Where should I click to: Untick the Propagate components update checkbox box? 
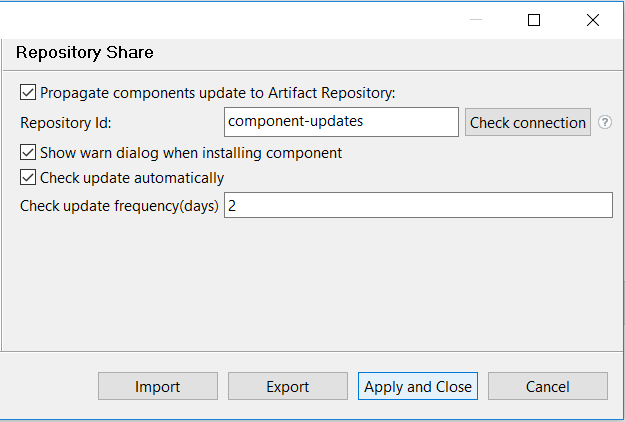pos(28,93)
